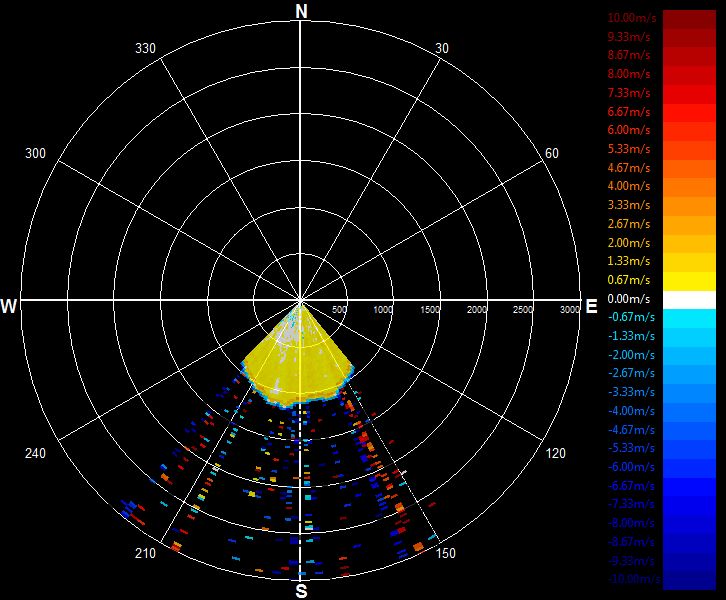726x600 pixels.
Task: Click the W compass label
Action: pyautogui.click(x=9, y=306)
